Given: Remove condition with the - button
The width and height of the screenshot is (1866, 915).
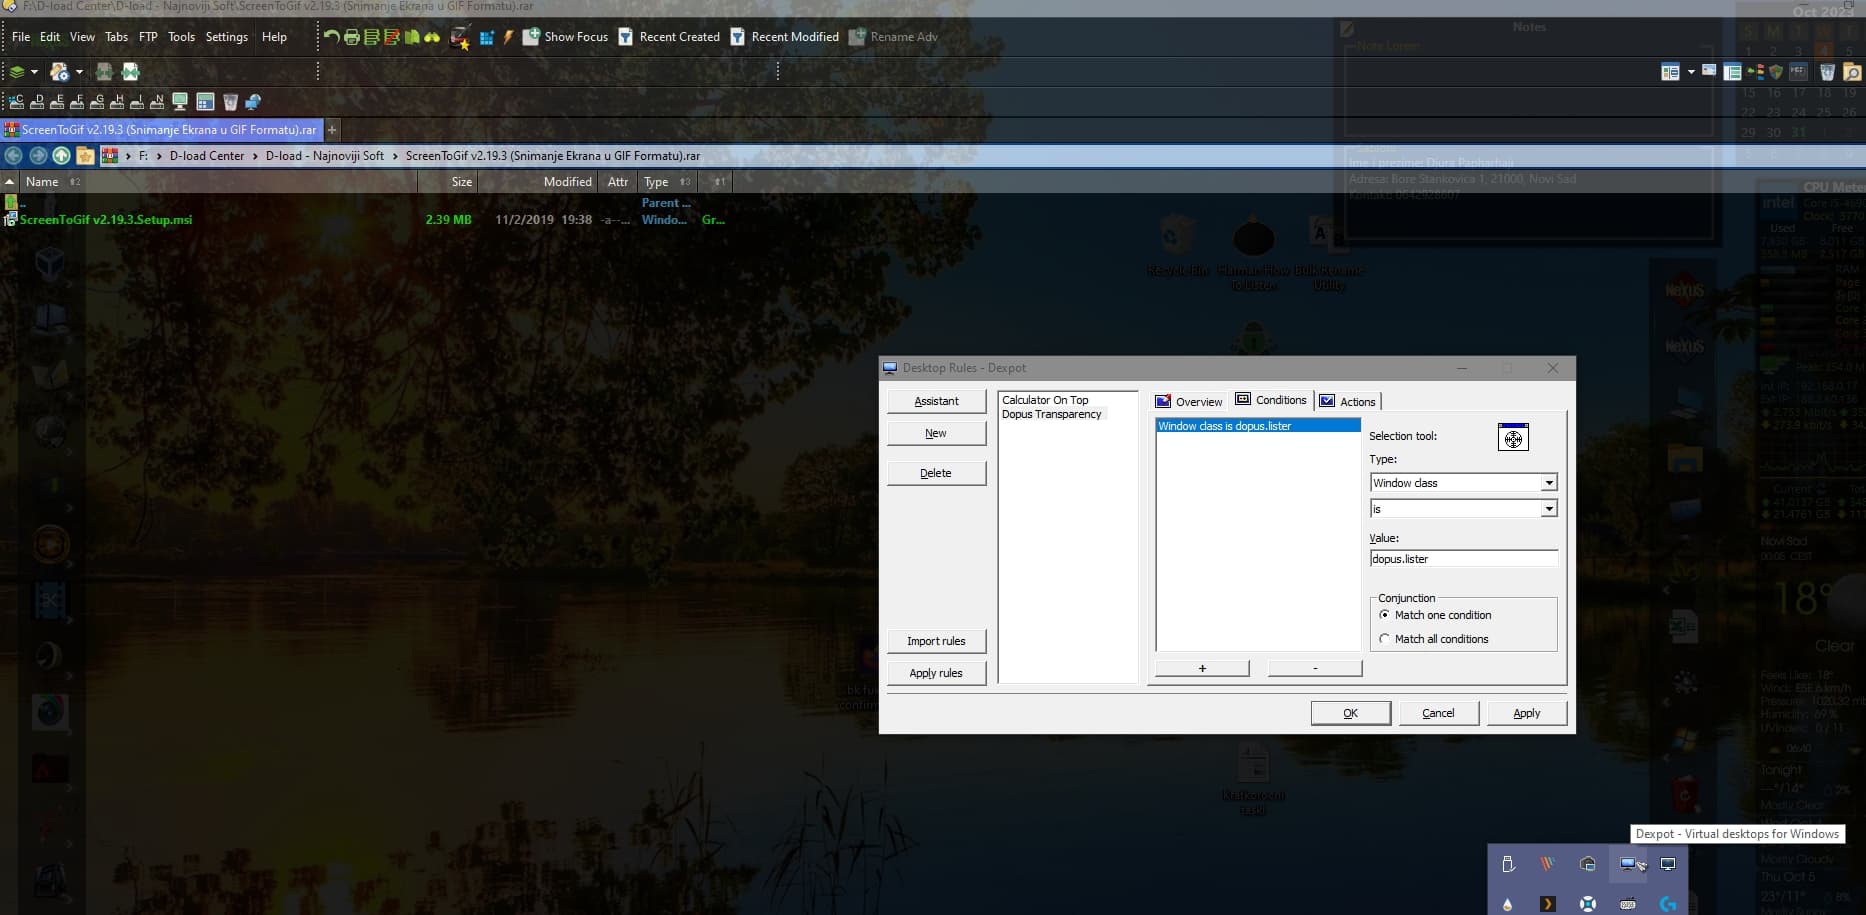Looking at the screenshot, I should (1315, 668).
